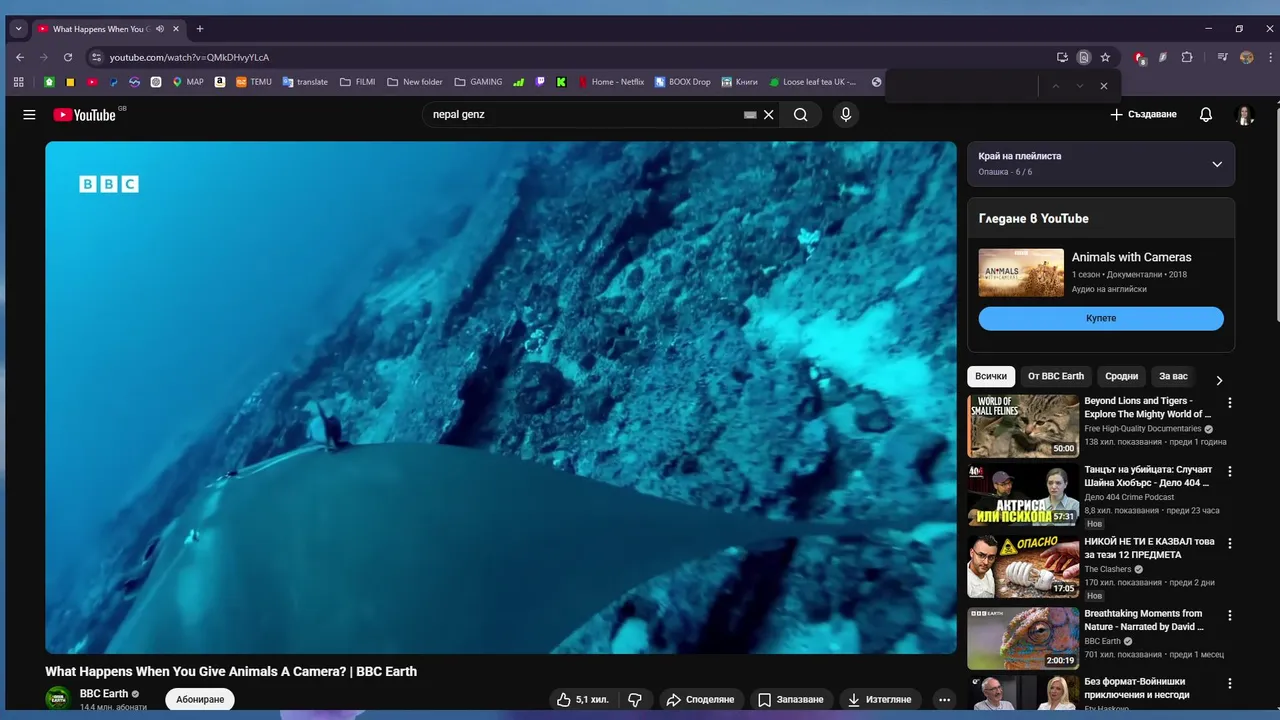Click the Купете buy button
The image size is (1280, 720).
click(1101, 318)
